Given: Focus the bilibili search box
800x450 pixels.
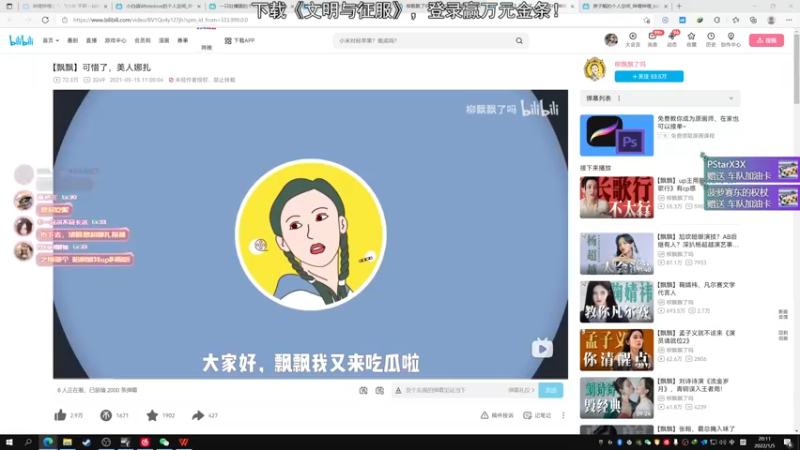Looking at the screenshot, I should point(425,40).
